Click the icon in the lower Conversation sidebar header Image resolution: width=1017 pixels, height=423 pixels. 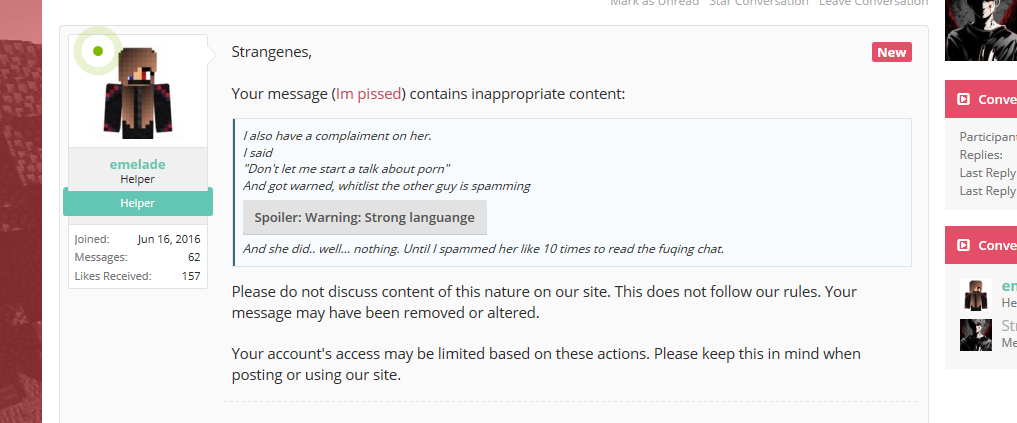(x=963, y=245)
